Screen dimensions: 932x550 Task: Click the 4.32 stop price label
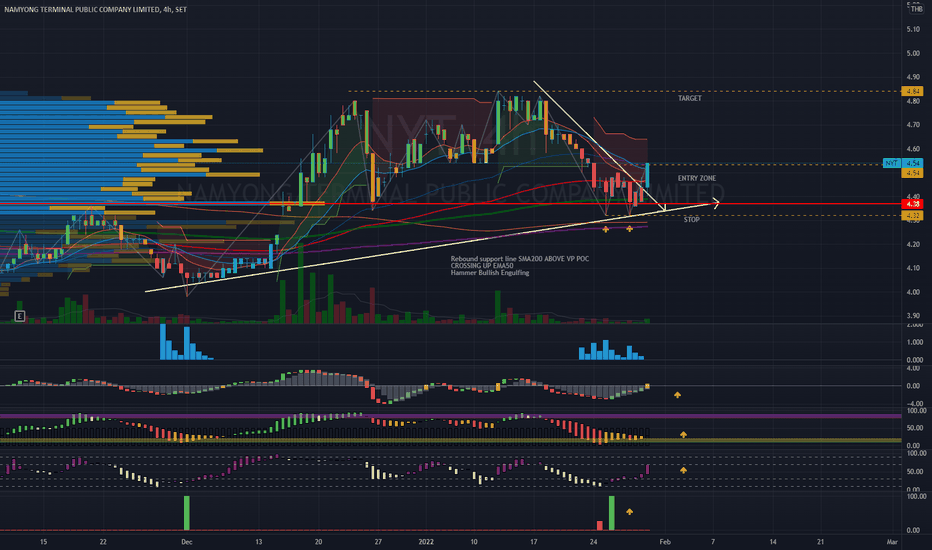pos(912,216)
